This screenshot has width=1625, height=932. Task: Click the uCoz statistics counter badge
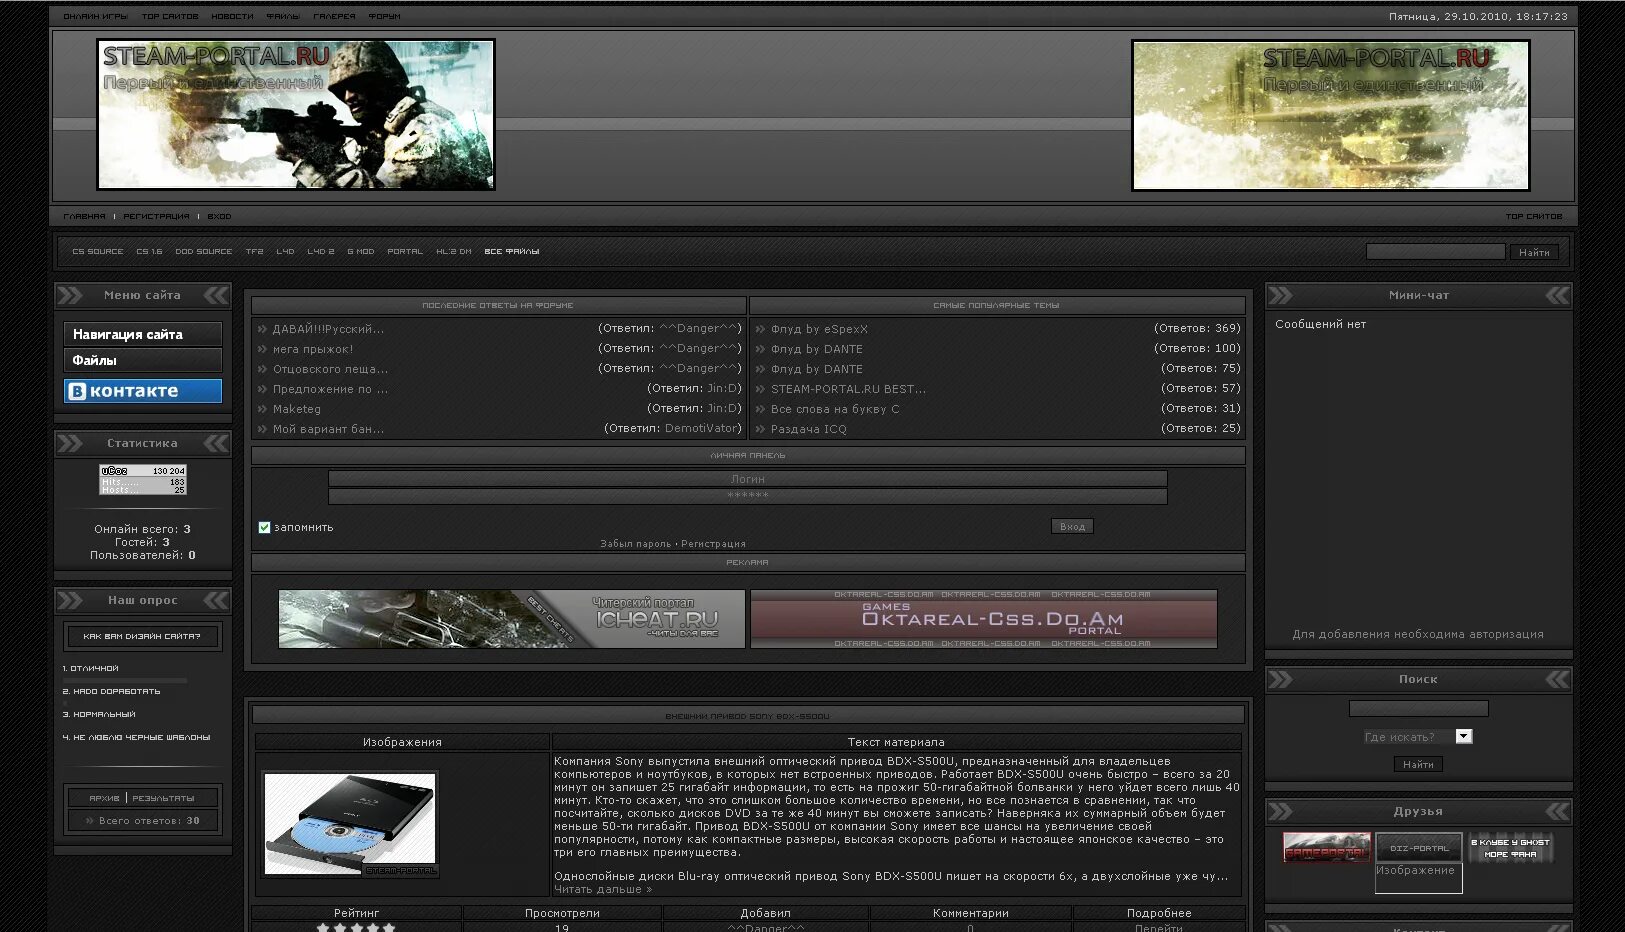(143, 479)
